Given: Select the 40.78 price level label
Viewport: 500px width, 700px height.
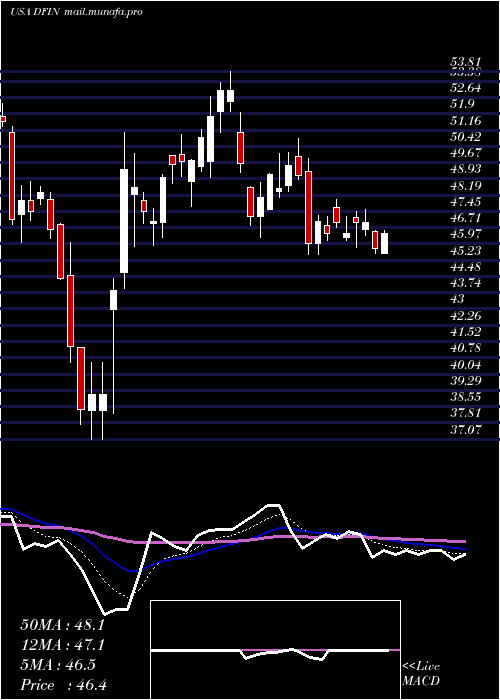Looking at the screenshot, I should 466,349.
